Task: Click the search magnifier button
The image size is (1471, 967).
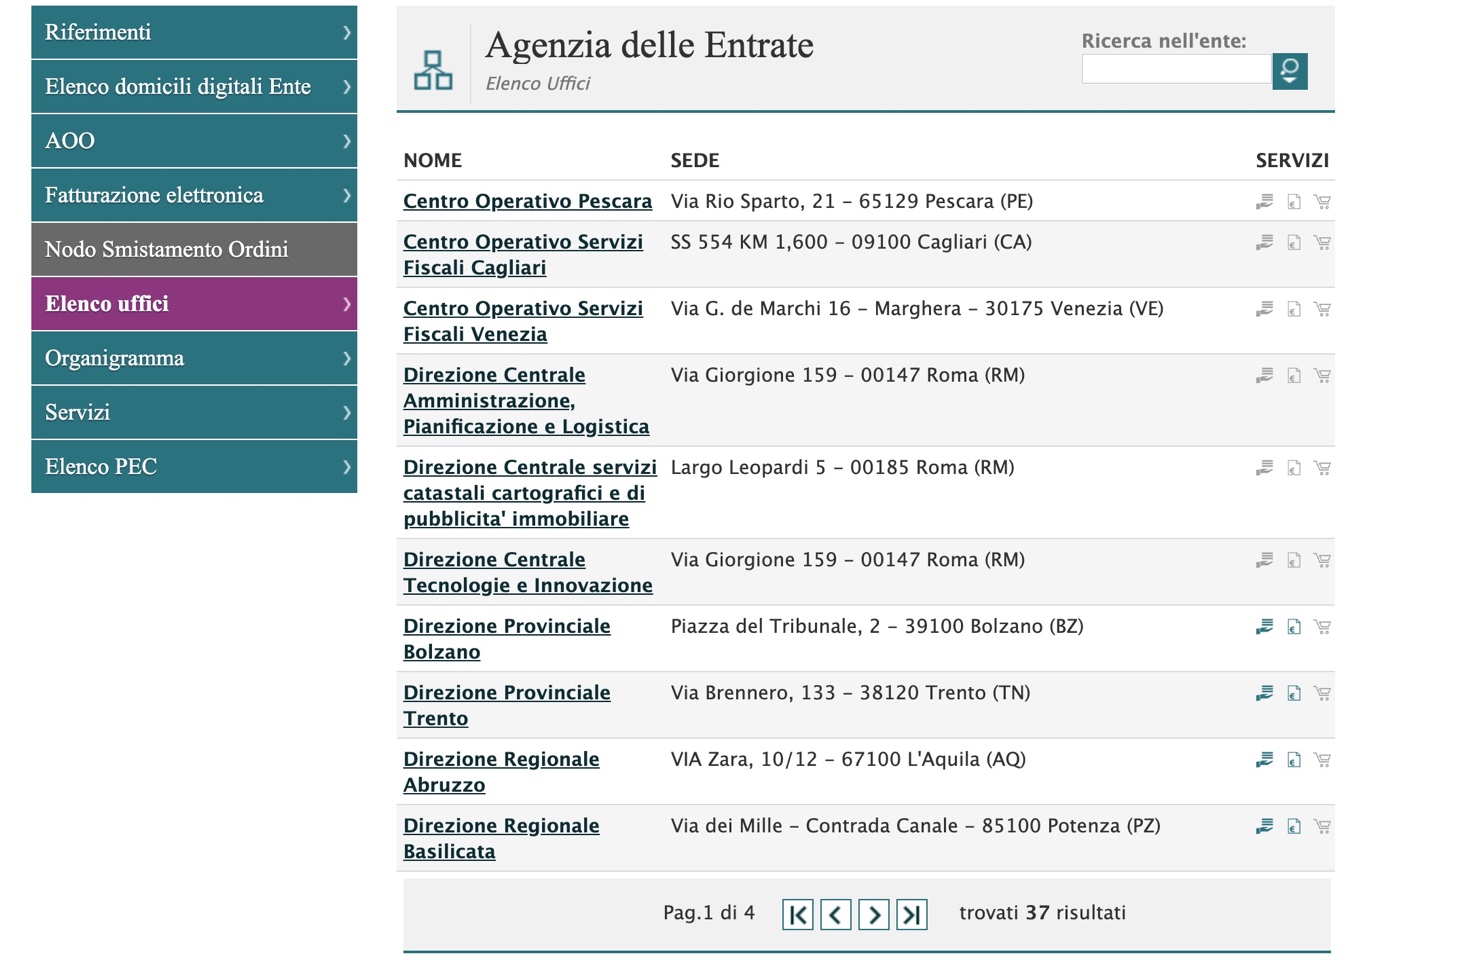Action: click(1289, 71)
